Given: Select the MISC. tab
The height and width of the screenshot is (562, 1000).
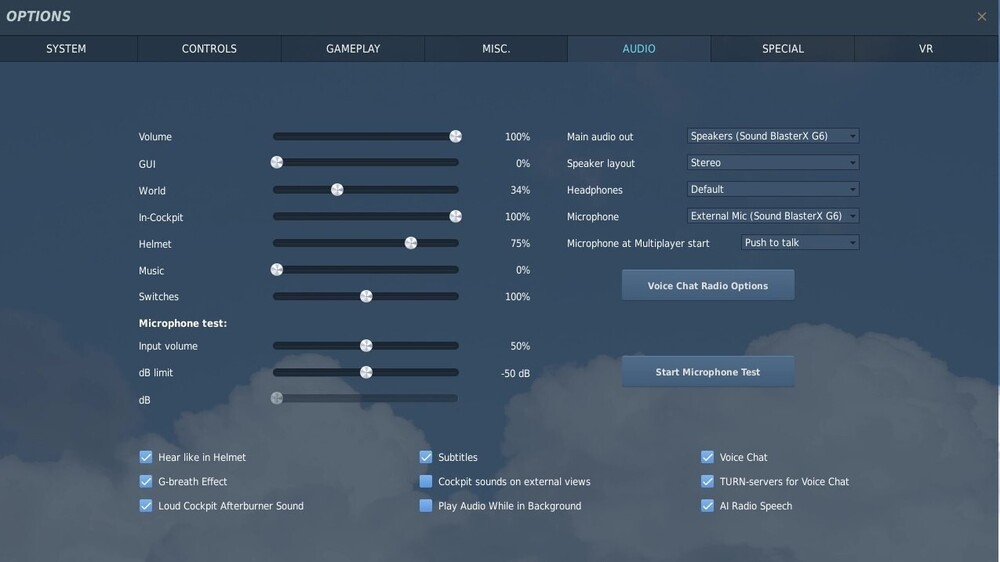Looking at the screenshot, I should click(x=496, y=49).
